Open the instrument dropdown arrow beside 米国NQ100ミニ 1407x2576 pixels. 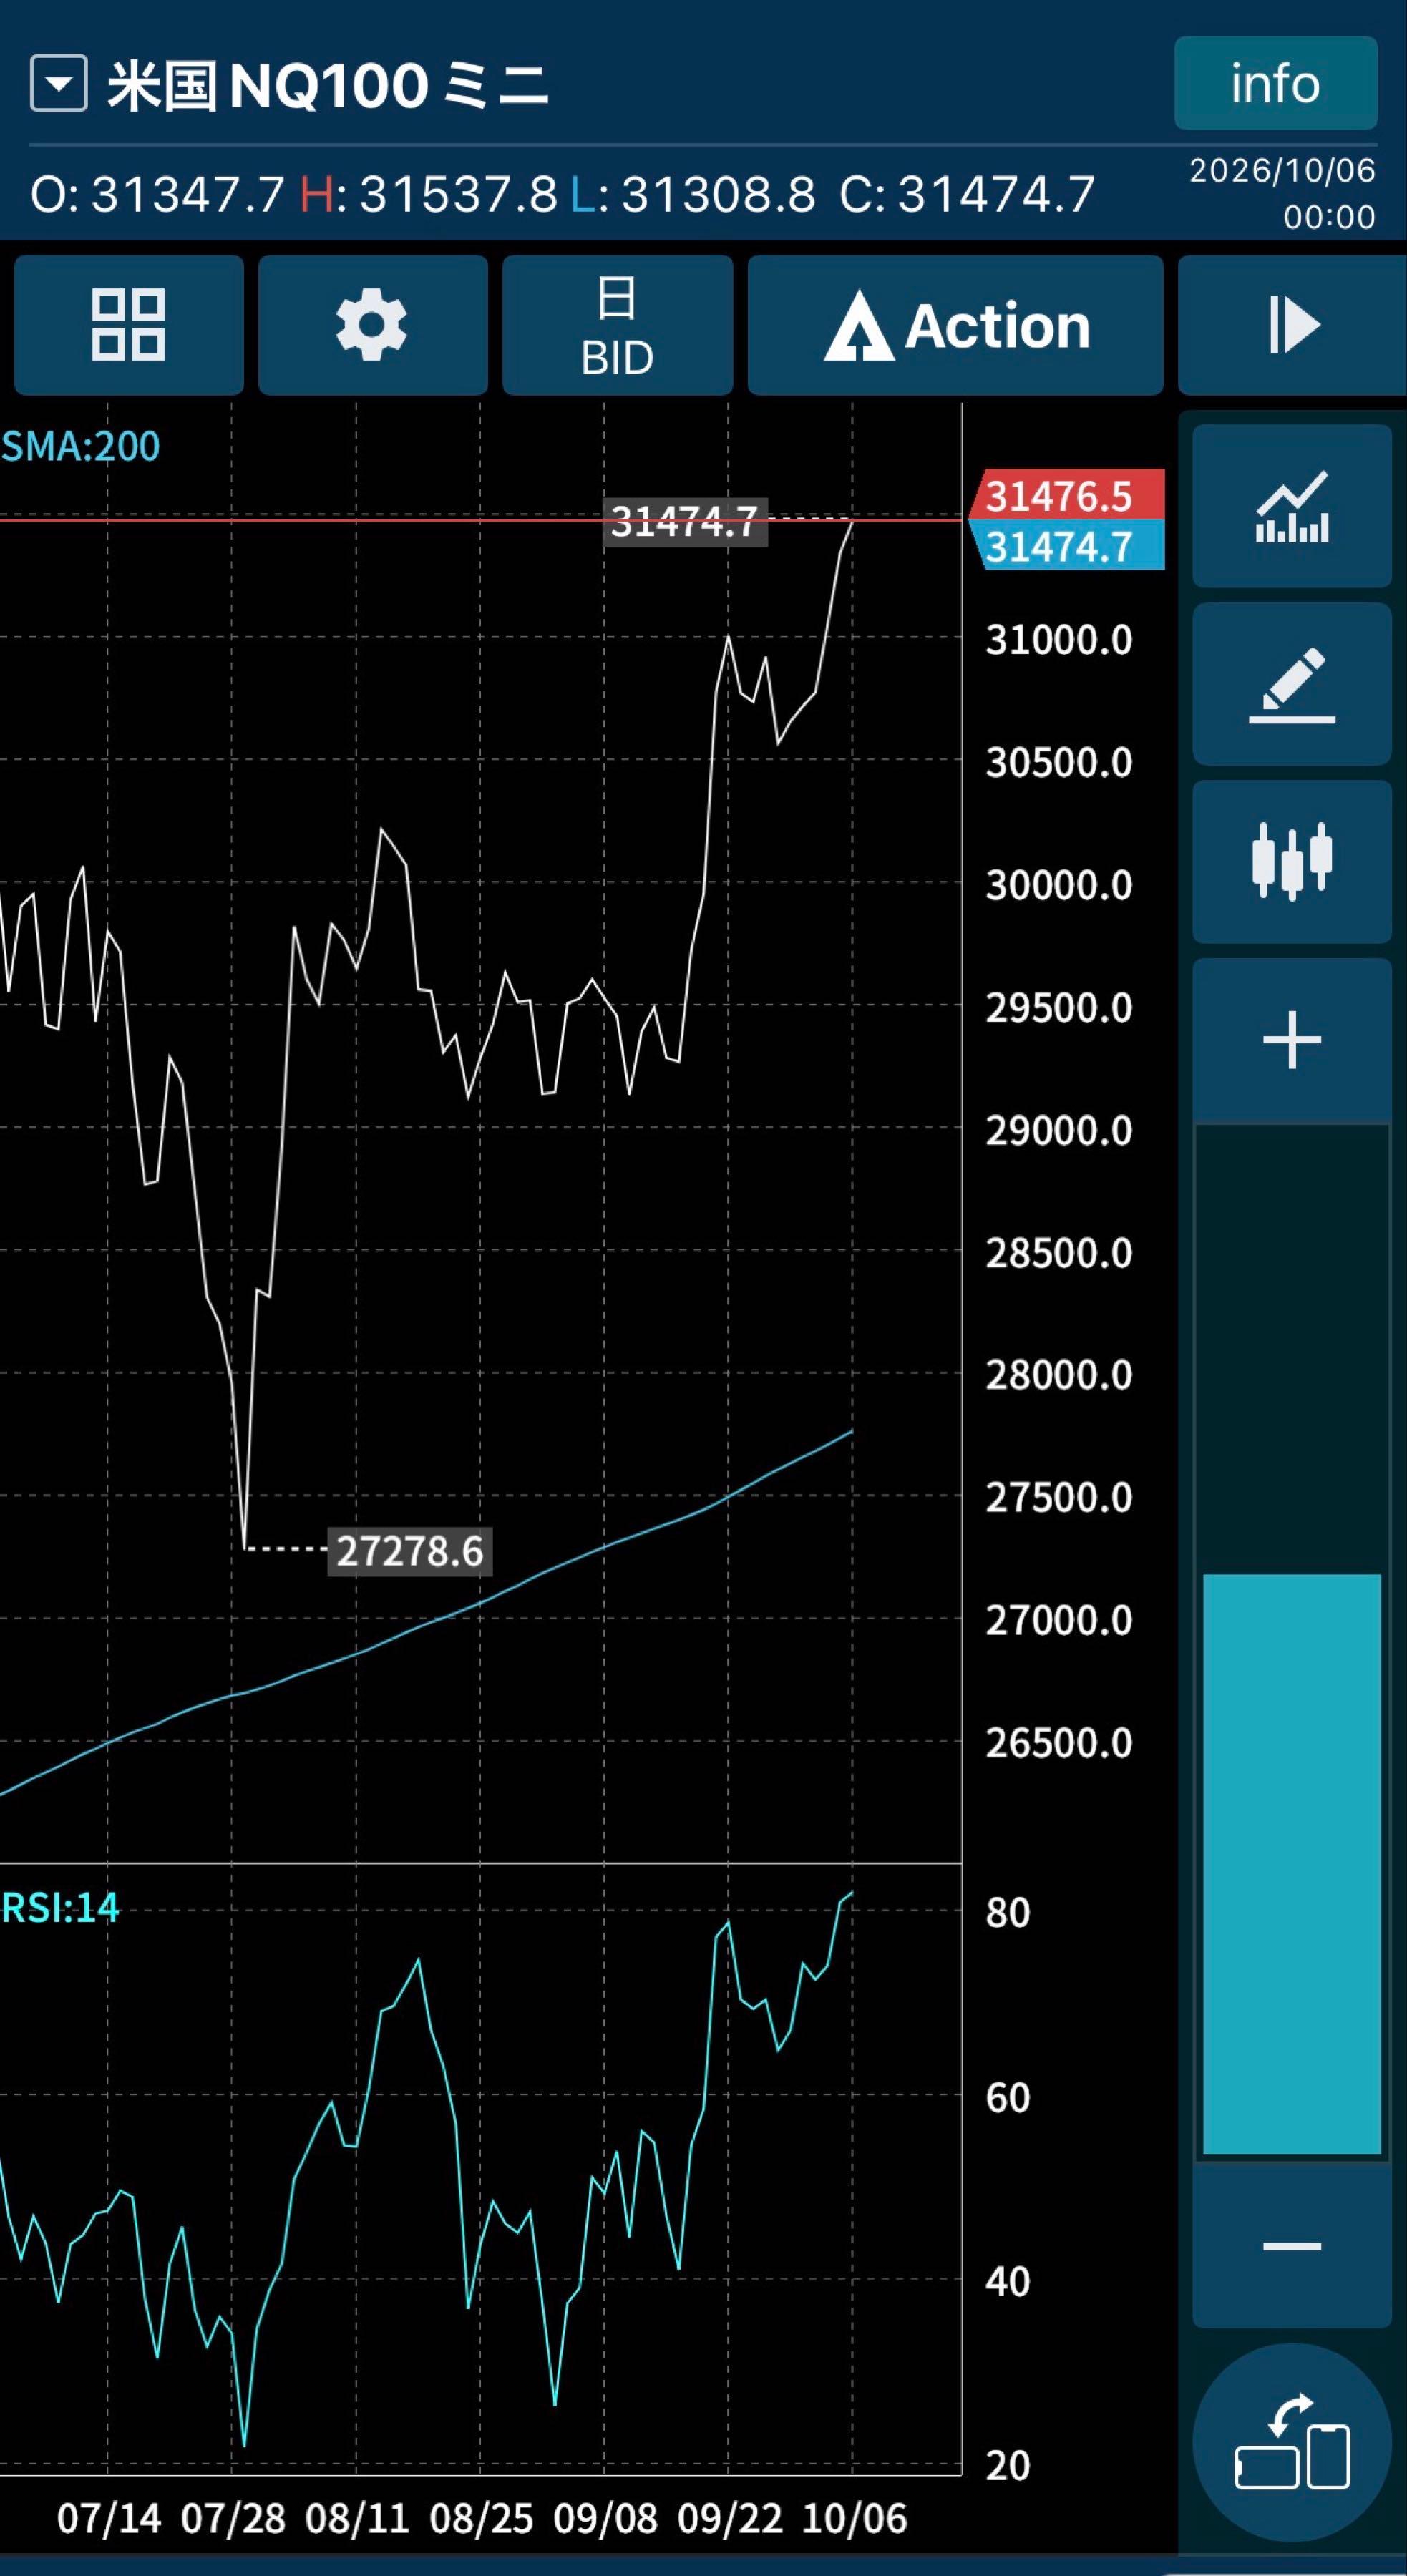point(59,84)
